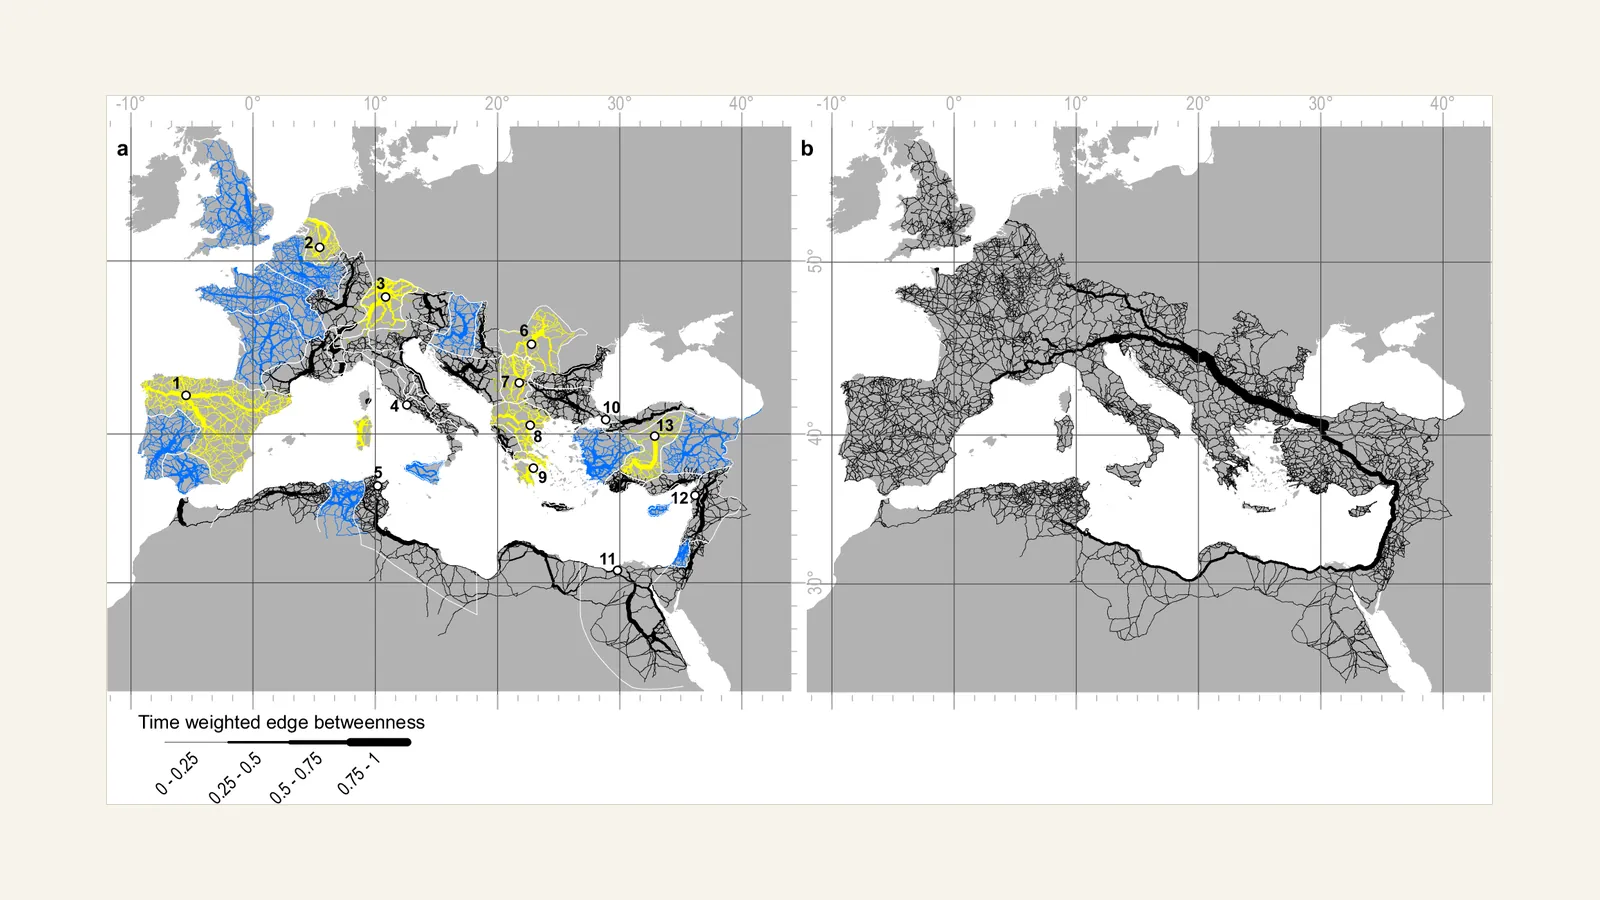Select the circle marker numbered 5
The width and height of the screenshot is (1600, 900).
378,484
